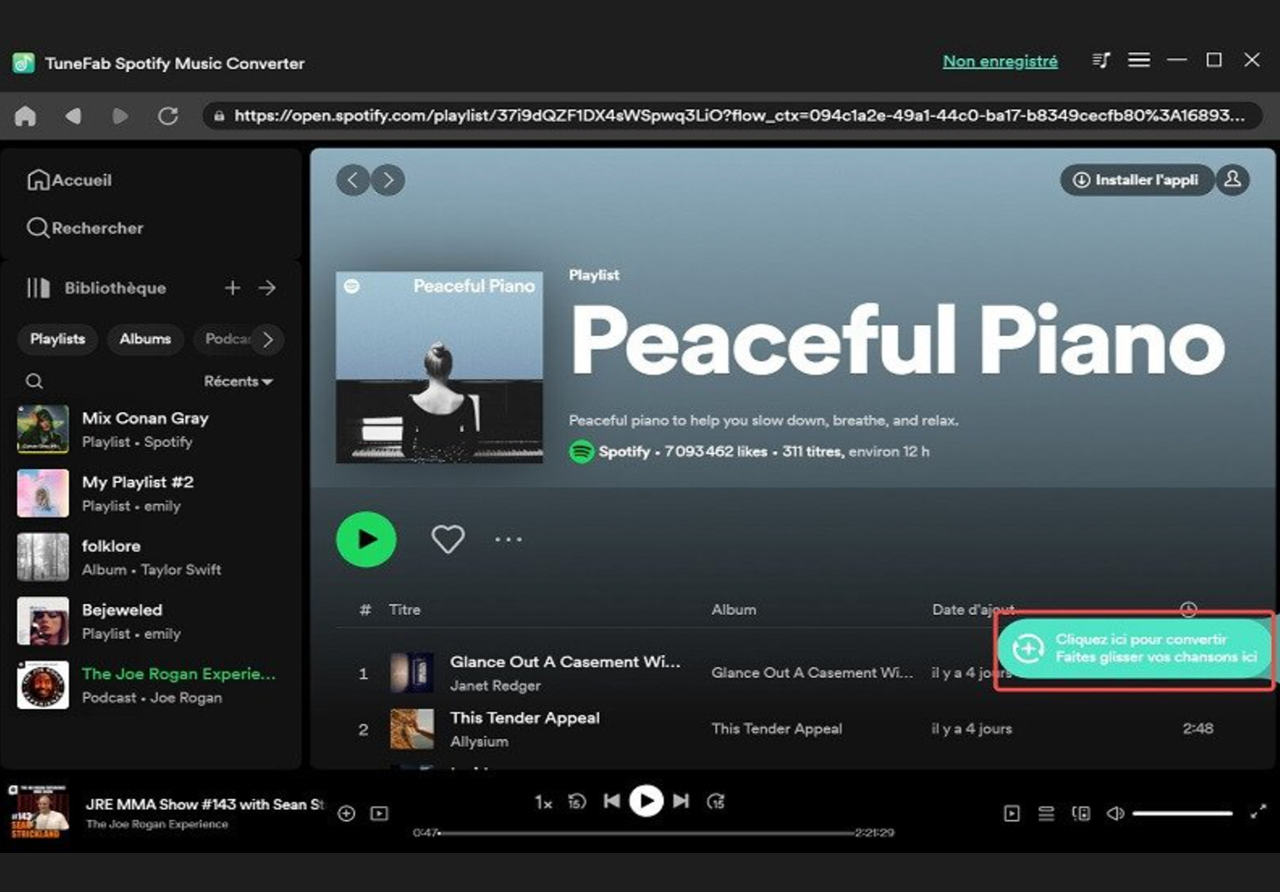Open the hamburger menu in title bar
Image resolution: width=1280 pixels, height=892 pixels.
(x=1138, y=60)
